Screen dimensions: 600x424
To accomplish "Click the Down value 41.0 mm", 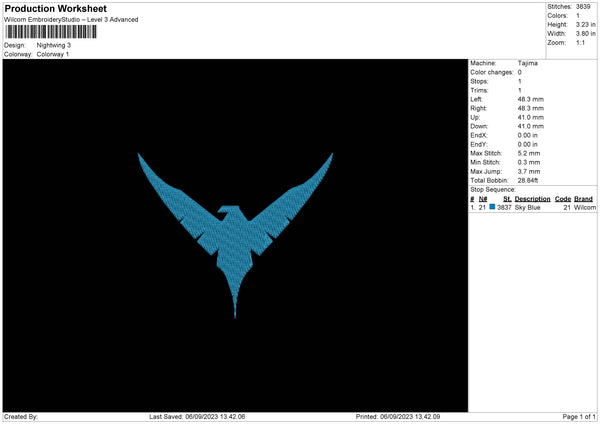I will 530,126.
